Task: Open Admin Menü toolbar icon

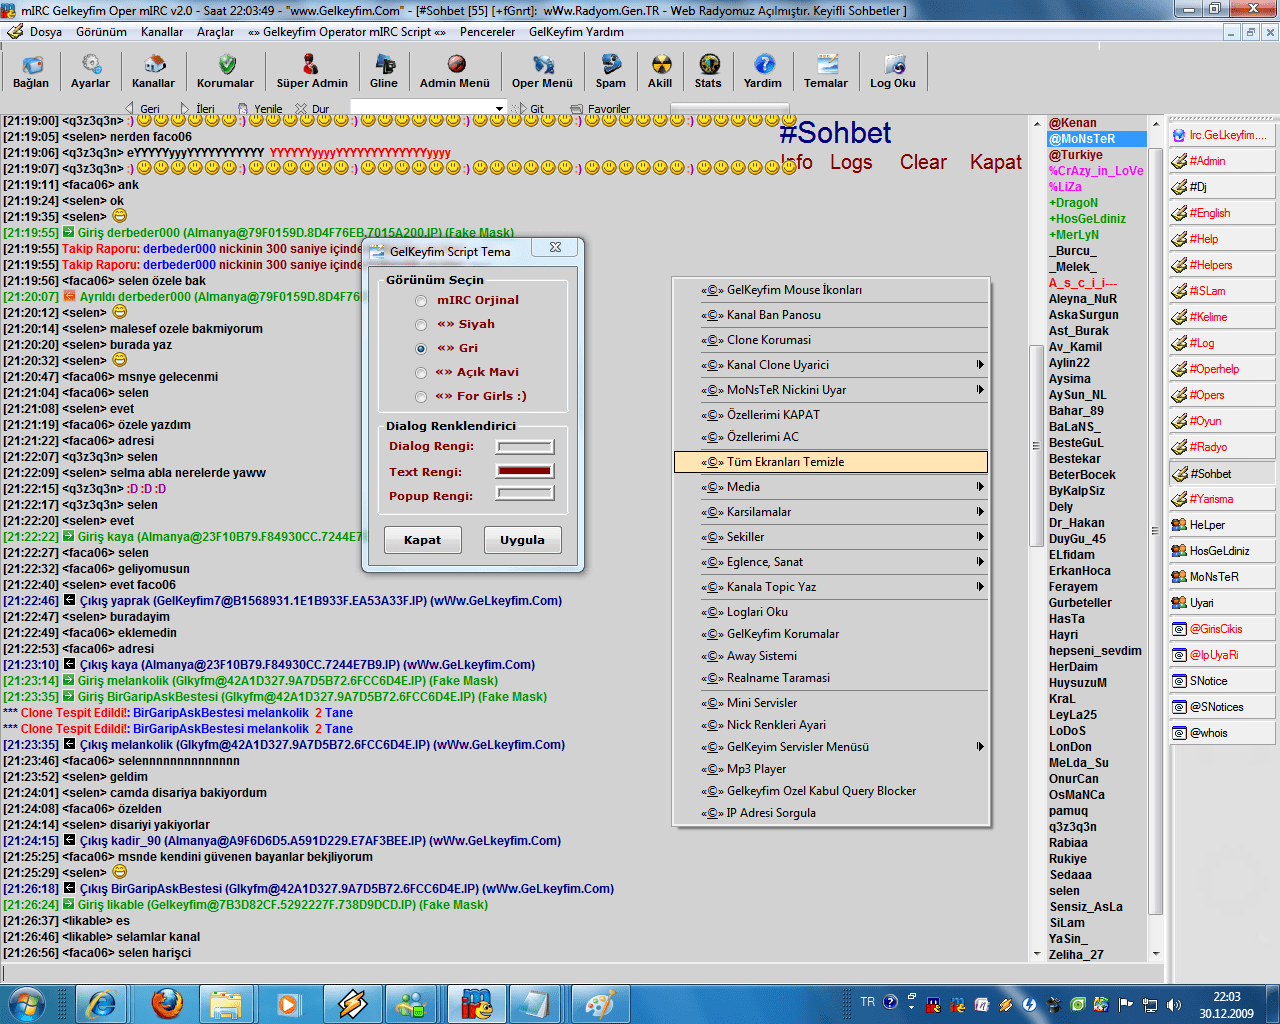Action: point(455,72)
